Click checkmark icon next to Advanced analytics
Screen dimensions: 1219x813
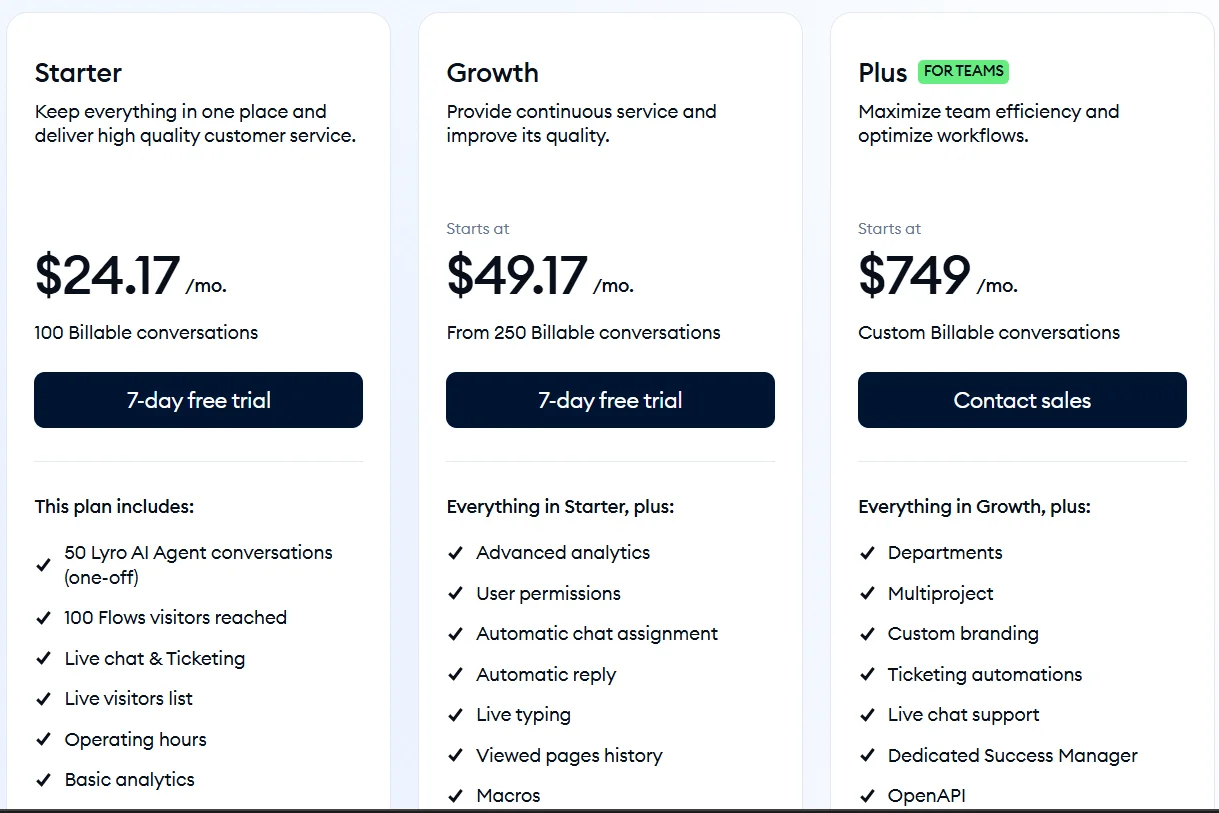coord(455,553)
